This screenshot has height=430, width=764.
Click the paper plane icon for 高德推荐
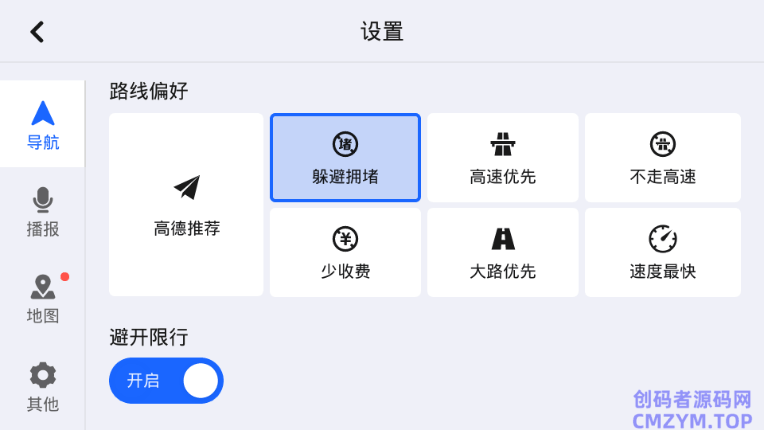click(x=187, y=187)
